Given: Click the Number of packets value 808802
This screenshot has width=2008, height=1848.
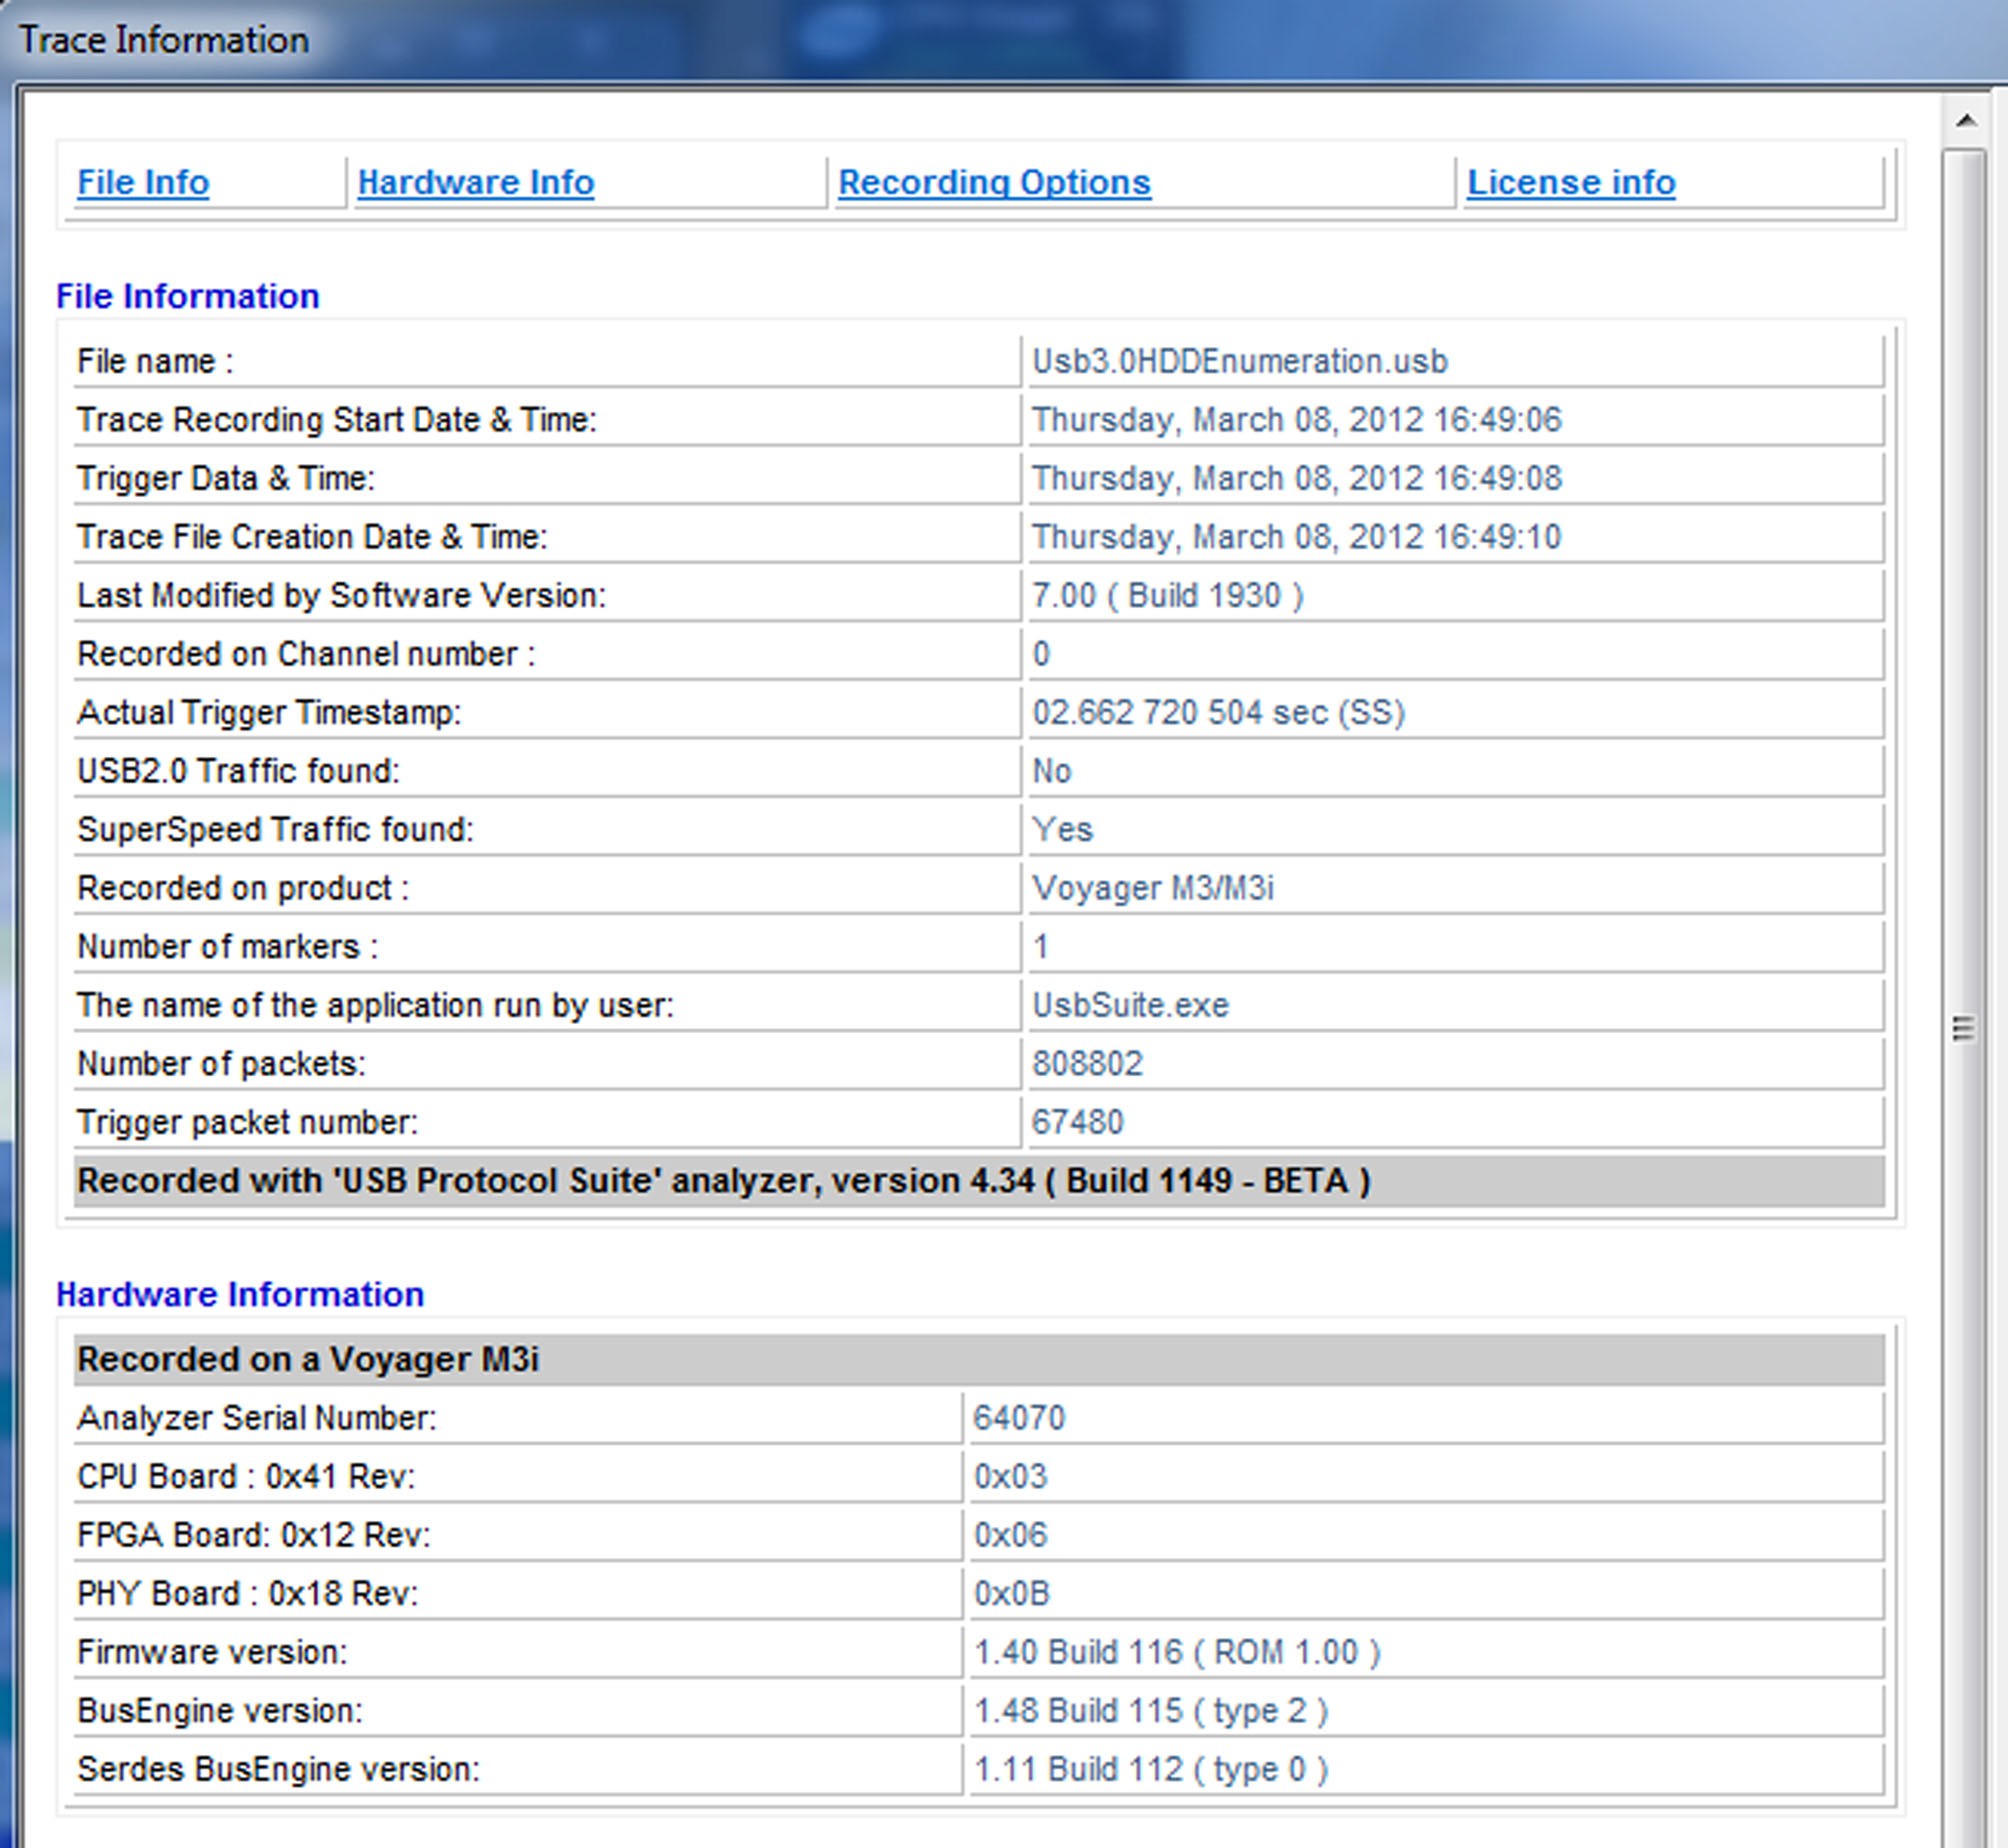Looking at the screenshot, I should coord(1087,1063).
